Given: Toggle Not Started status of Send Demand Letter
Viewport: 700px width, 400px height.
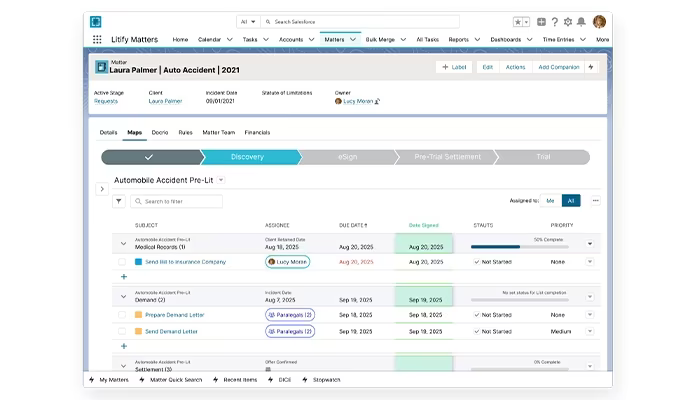Looking at the screenshot, I should pos(476,331).
